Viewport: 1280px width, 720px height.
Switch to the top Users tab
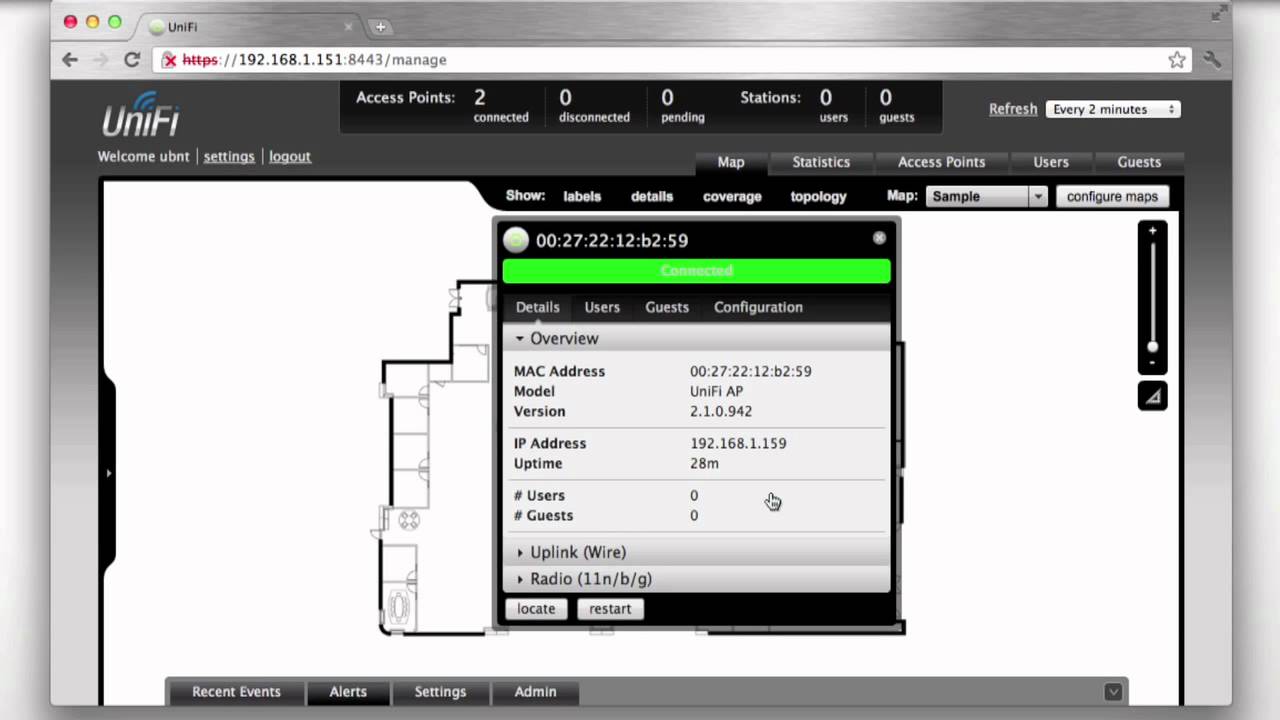click(x=1051, y=162)
